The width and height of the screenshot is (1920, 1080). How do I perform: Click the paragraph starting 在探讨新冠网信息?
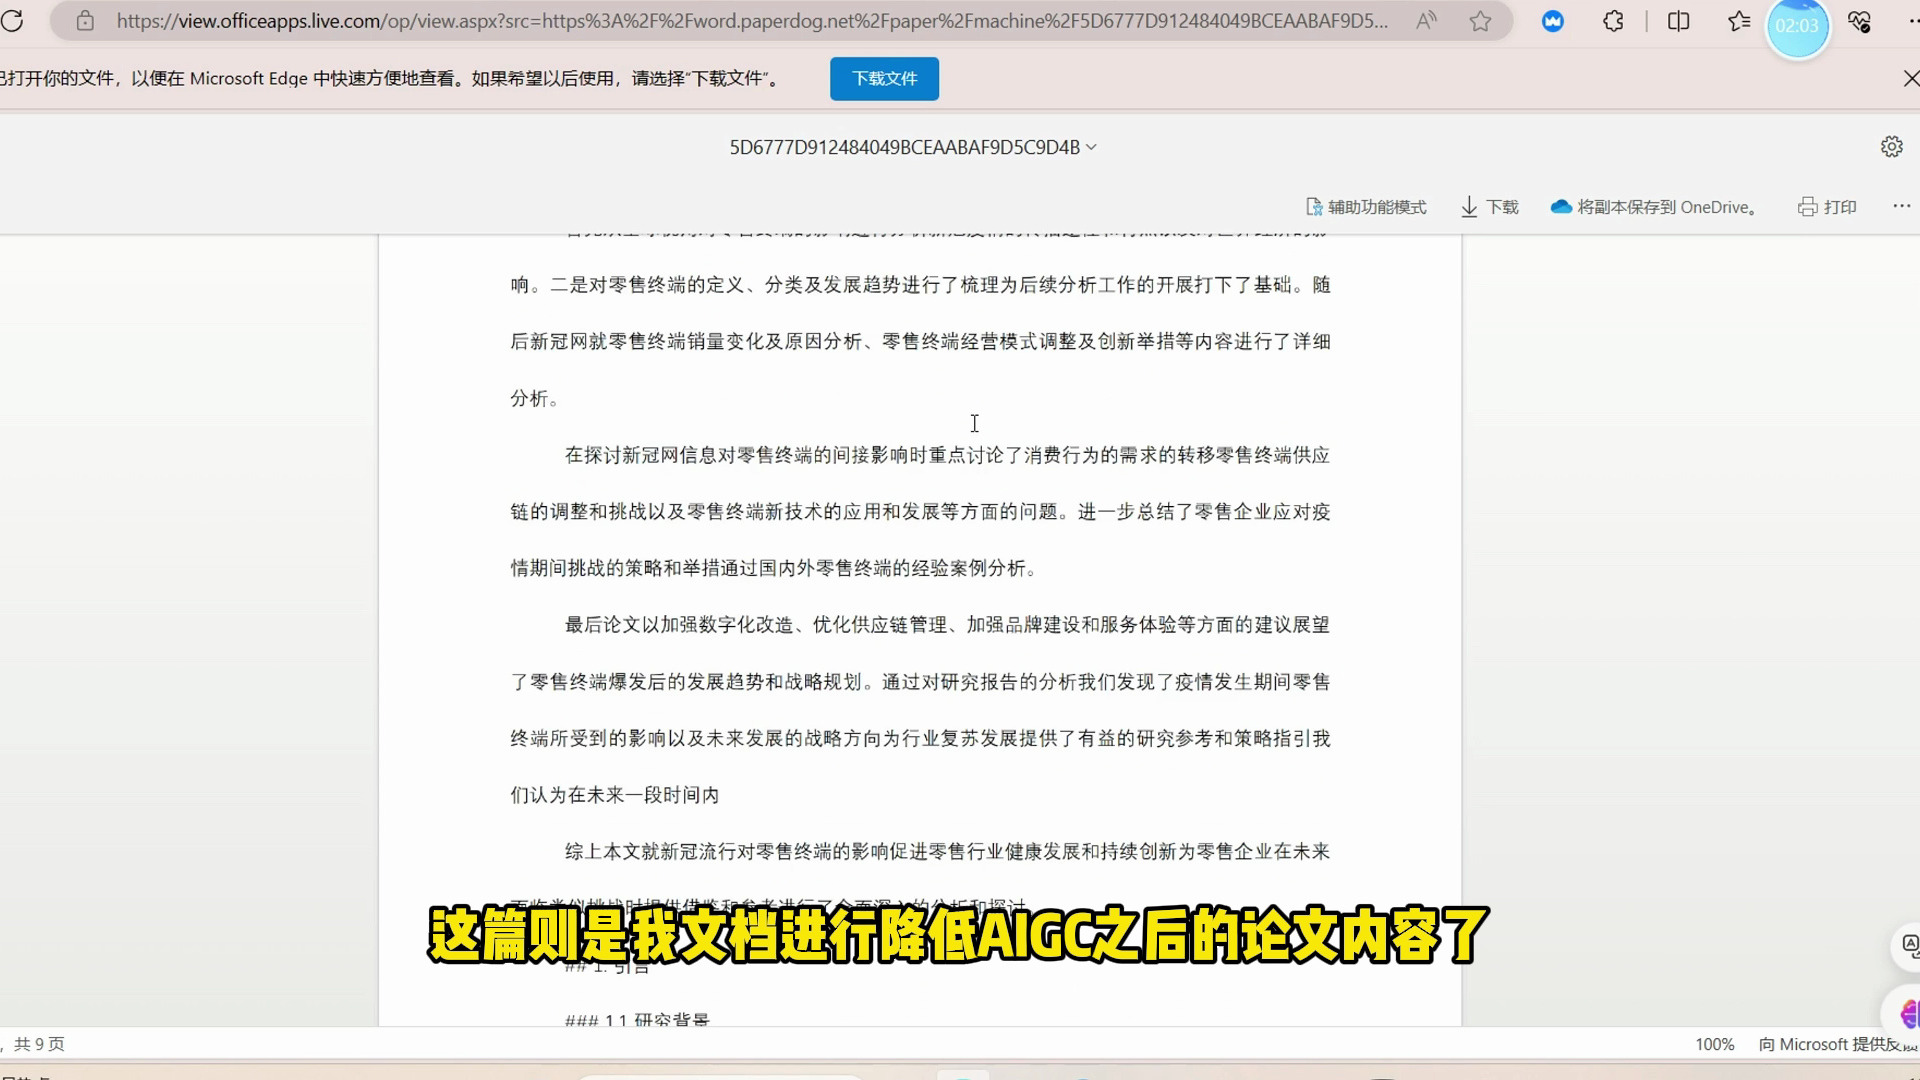click(920, 512)
